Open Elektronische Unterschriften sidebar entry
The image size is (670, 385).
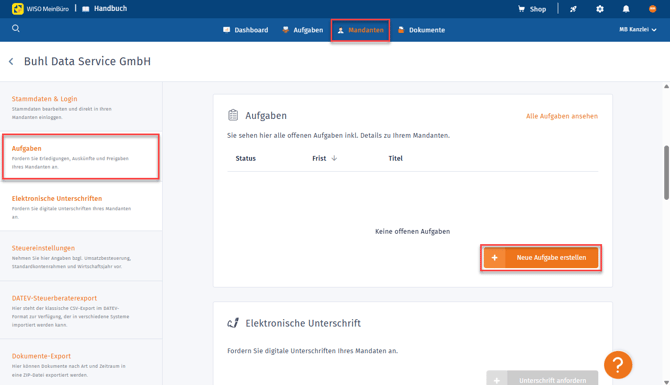point(81,207)
